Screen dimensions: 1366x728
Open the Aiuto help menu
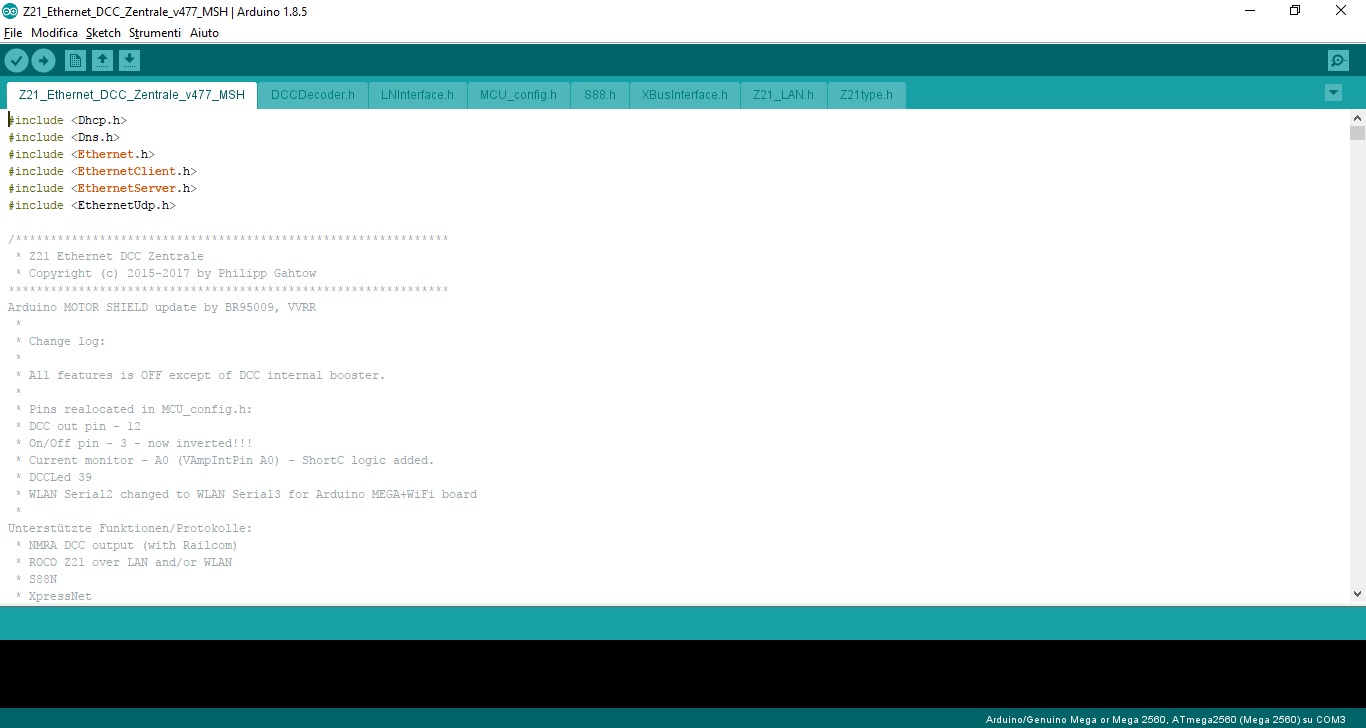click(204, 33)
